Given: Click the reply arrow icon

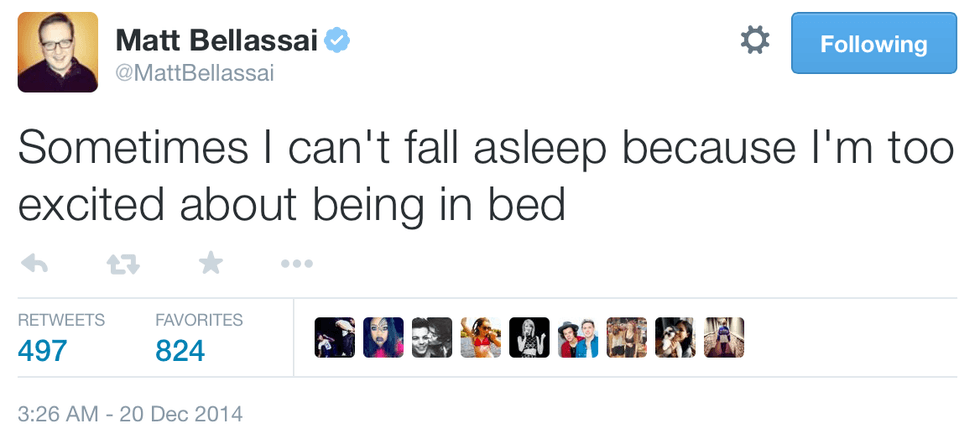Looking at the screenshot, I should (x=34, y=264).
